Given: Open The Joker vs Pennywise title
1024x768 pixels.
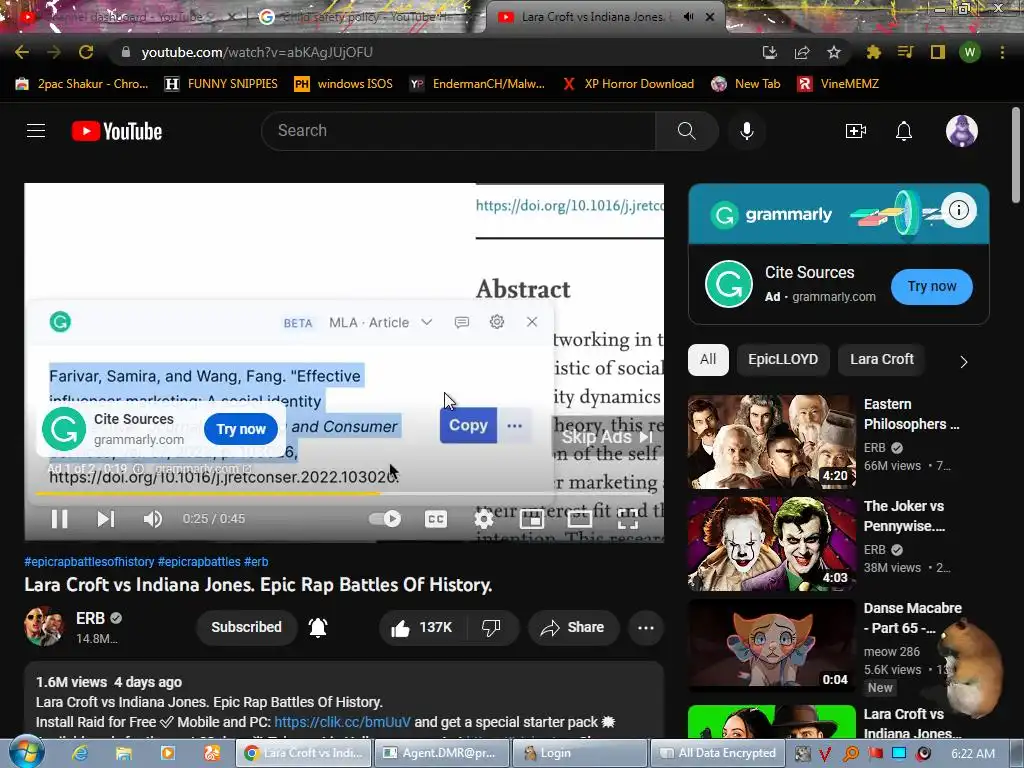Looking at the screenshot, I should (904, 516).
